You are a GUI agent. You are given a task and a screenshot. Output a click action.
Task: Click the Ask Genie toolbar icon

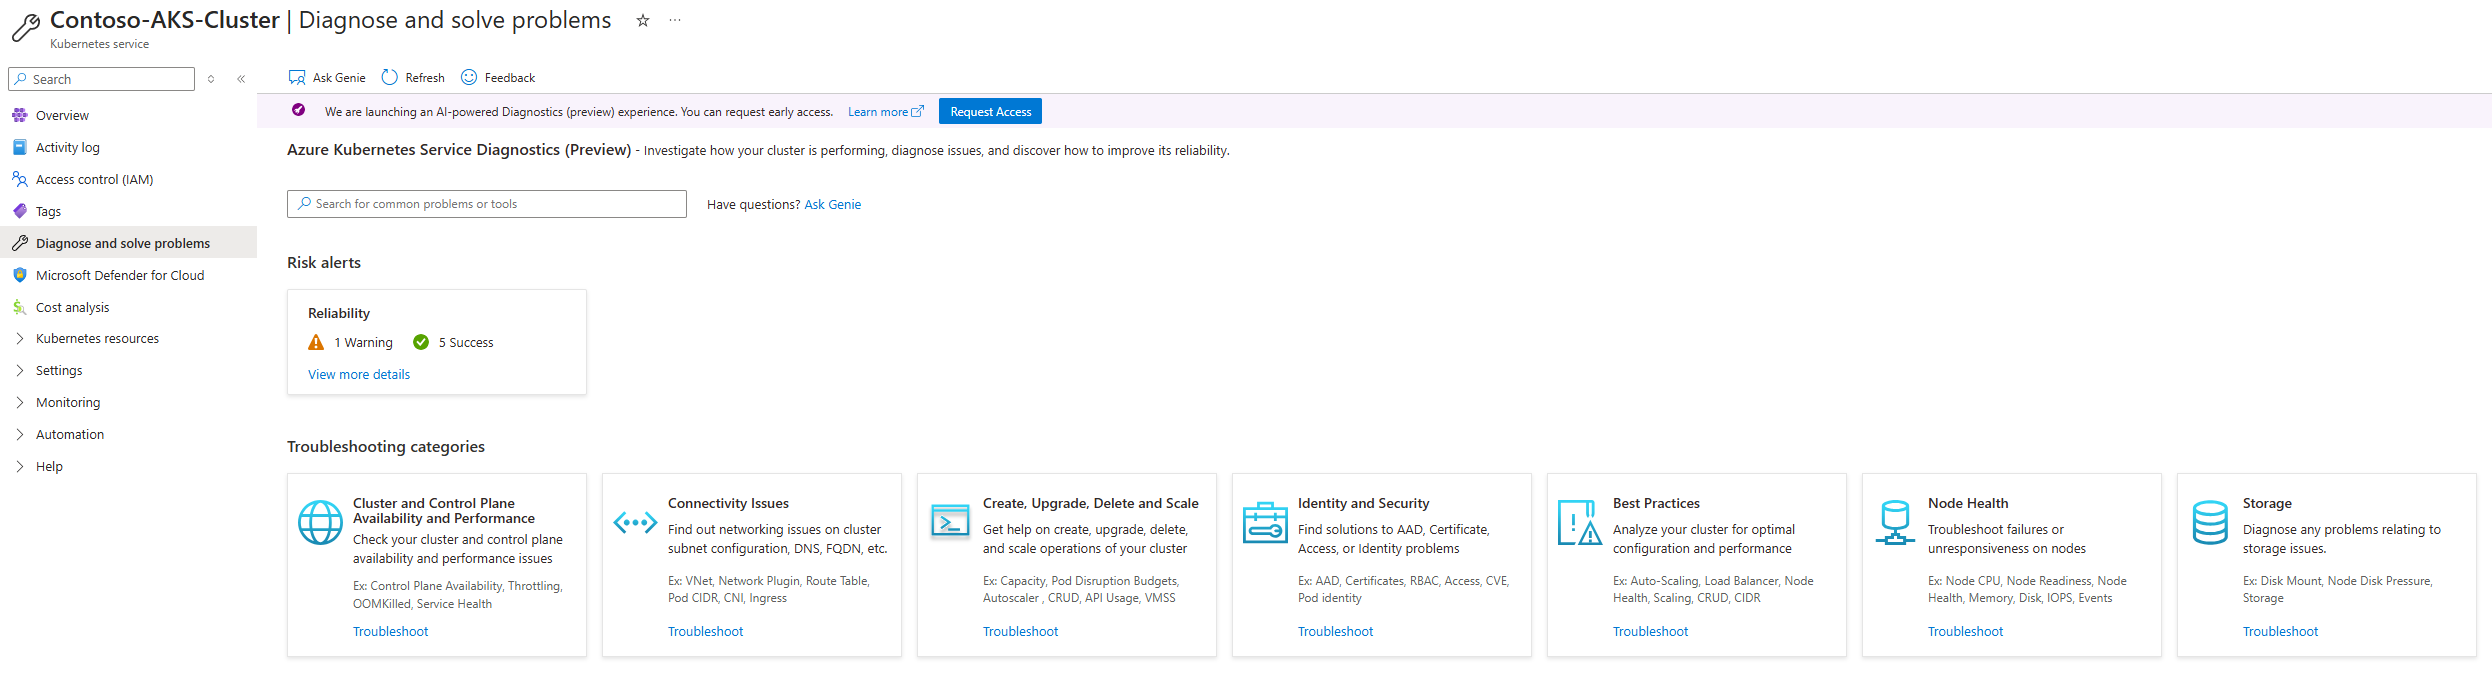click(x=297, y=78)
